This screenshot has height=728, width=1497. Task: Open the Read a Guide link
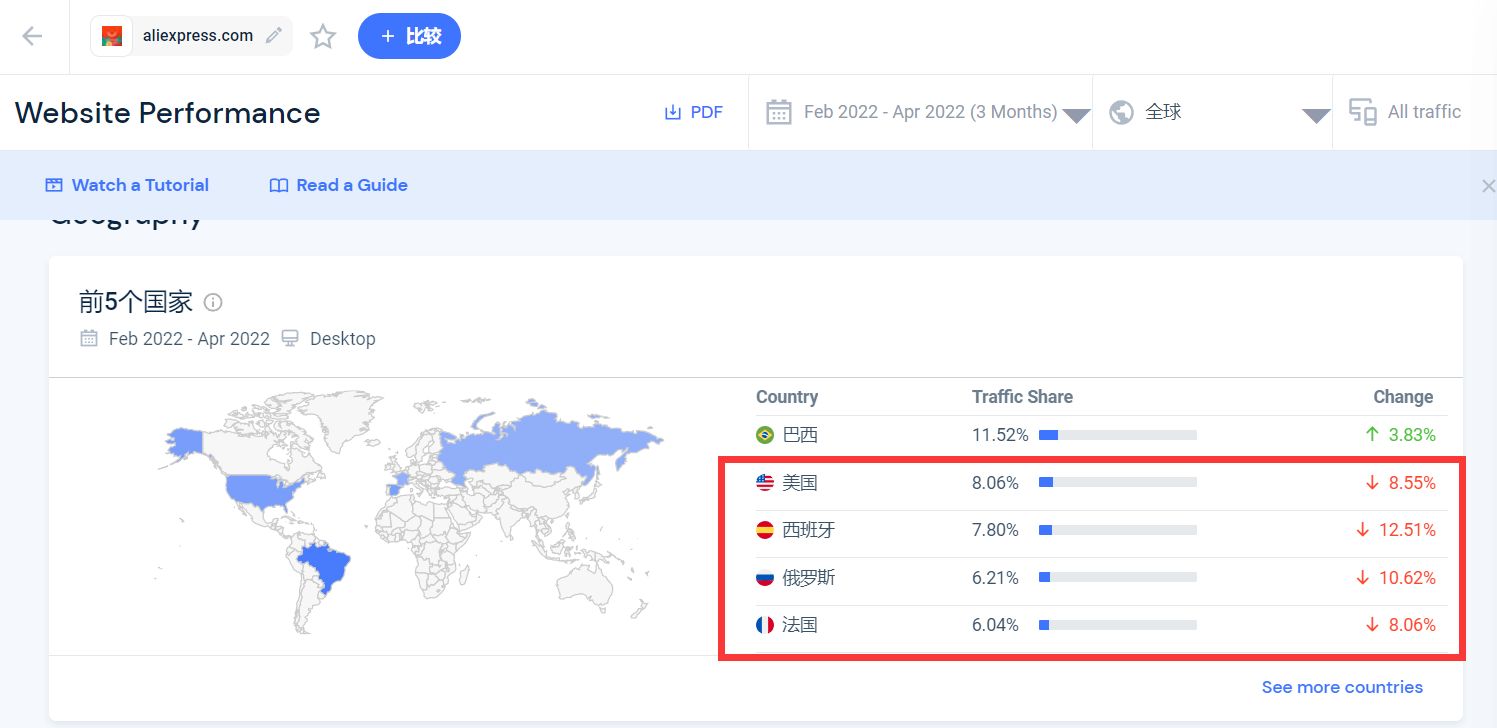point(339,185)
